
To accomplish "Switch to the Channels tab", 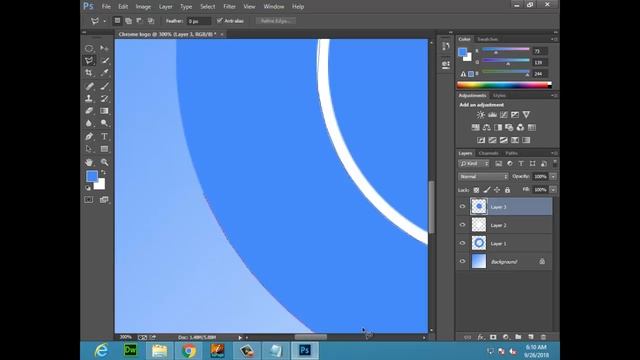I will 489,153.
